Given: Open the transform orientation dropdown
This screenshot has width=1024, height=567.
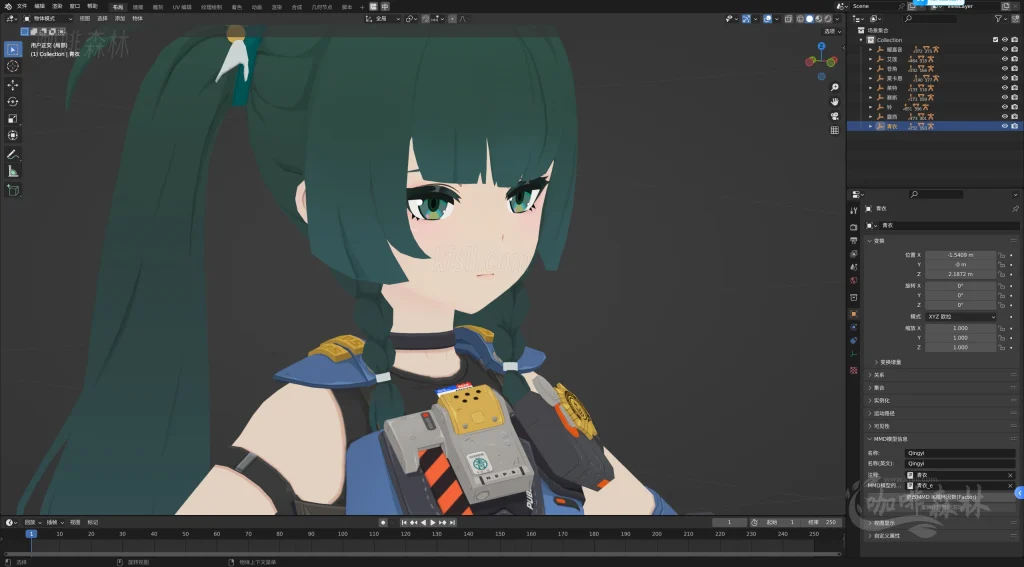Looking at the screenshot, I should pos(383,19).
